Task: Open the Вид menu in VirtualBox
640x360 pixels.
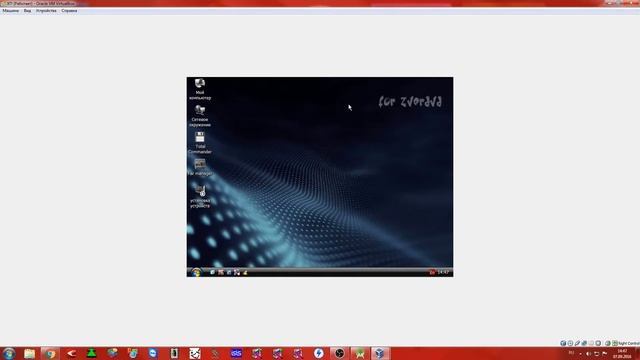Action: [27, 11]
